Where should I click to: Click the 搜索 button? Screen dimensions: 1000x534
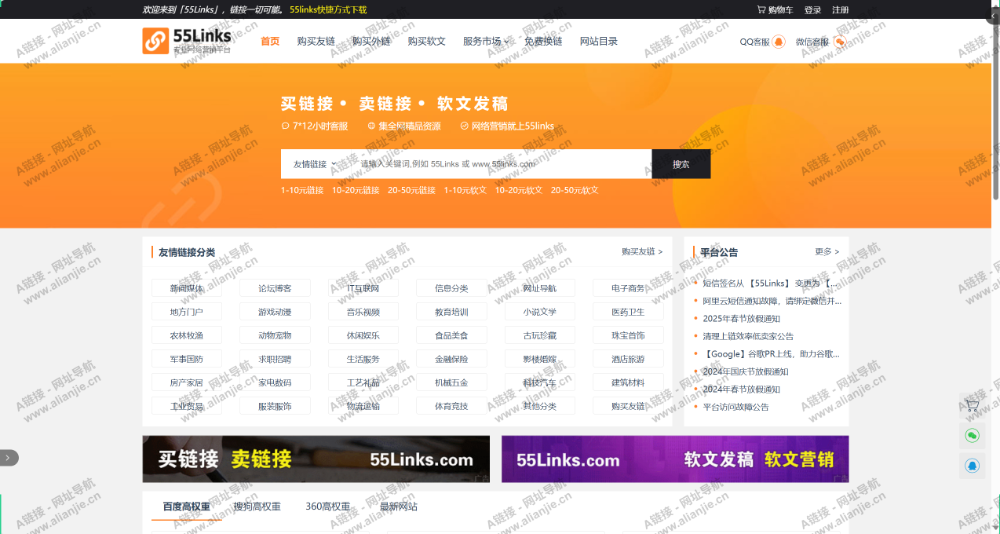(x=681, y=164)
